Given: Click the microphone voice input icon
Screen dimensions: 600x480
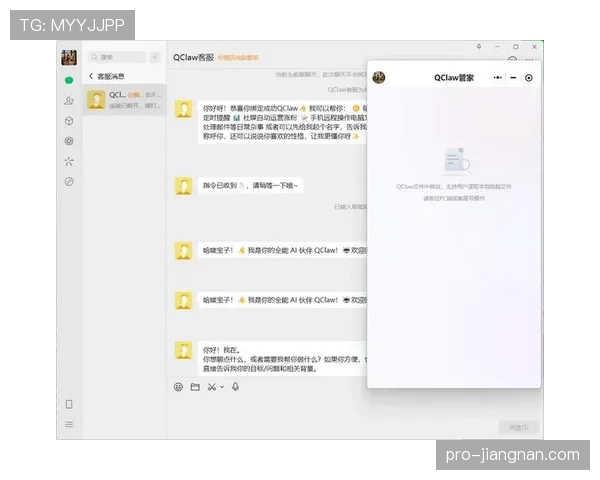Looking at the screenshot, I should point(235,387).
